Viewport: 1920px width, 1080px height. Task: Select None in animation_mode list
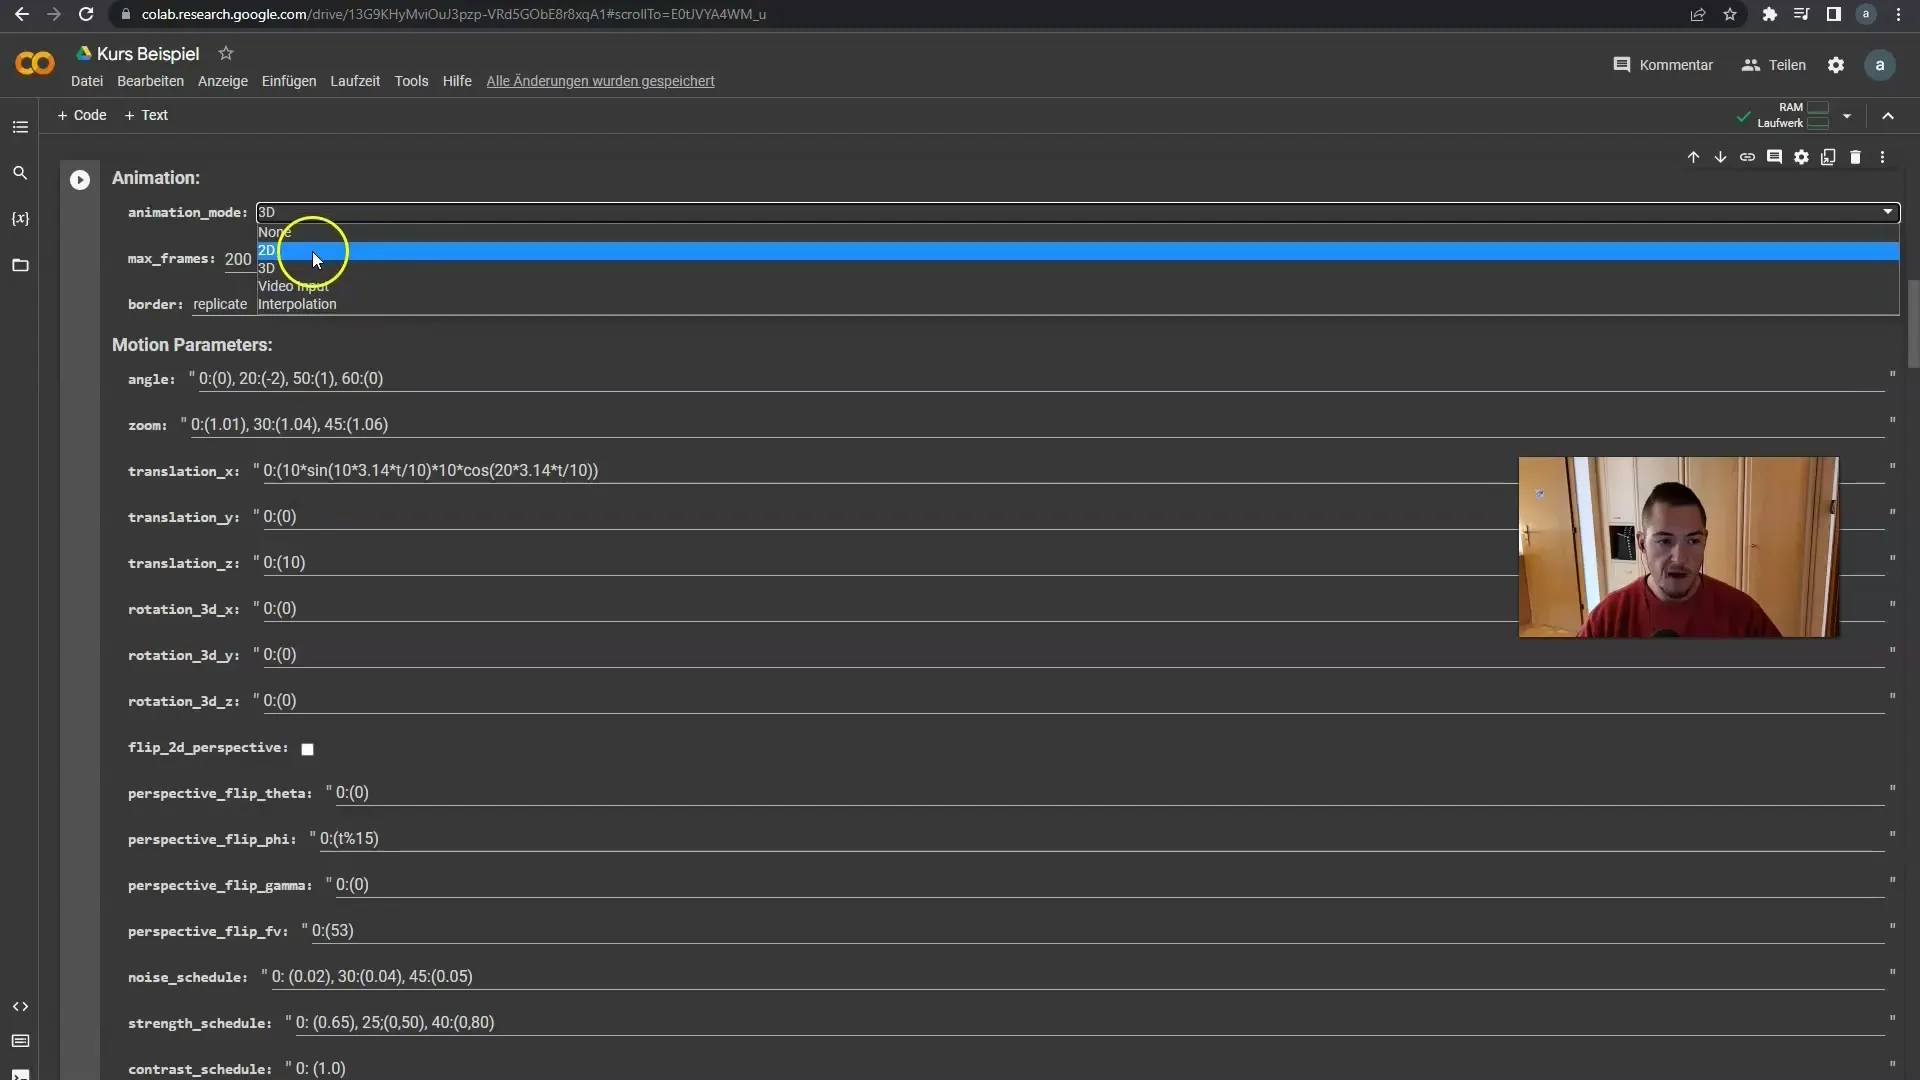tap(1078, 232)
